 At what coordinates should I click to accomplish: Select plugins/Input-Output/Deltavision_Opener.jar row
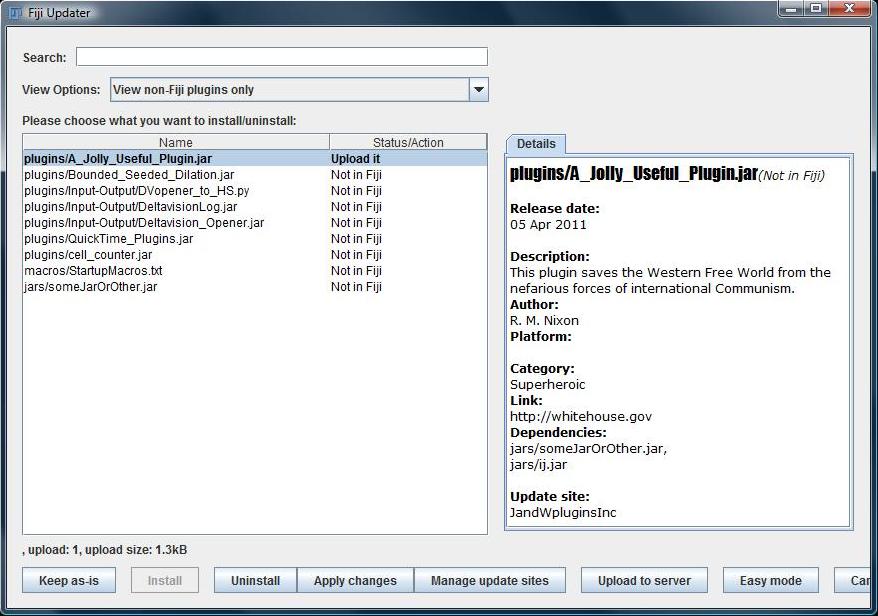click(x=255, y=223)
